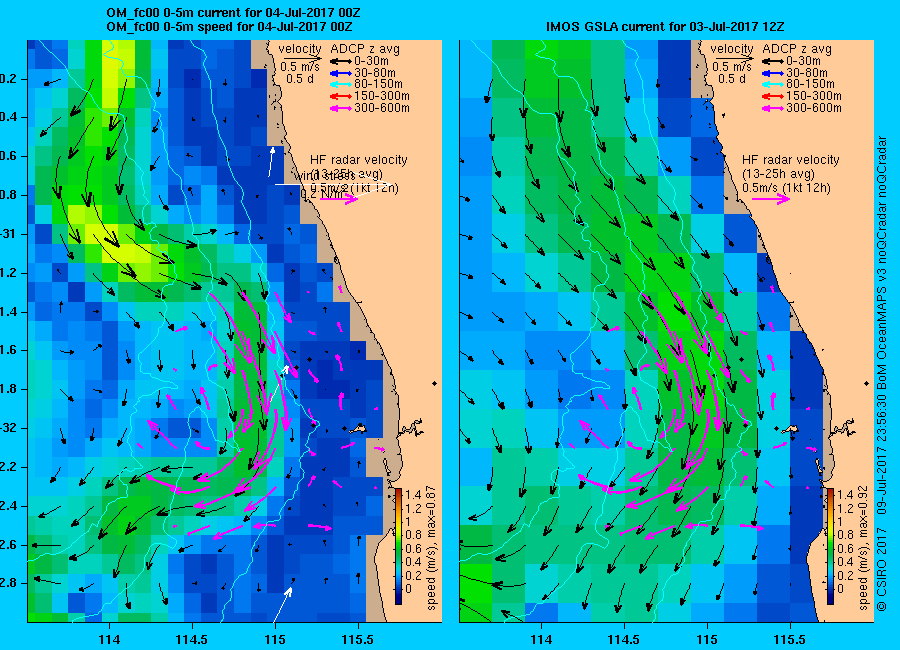Click 'speed (m/s), max=0.92' label
Viewport: 900px width, 650px height.
pyautogui.click(x=863, y=548)
